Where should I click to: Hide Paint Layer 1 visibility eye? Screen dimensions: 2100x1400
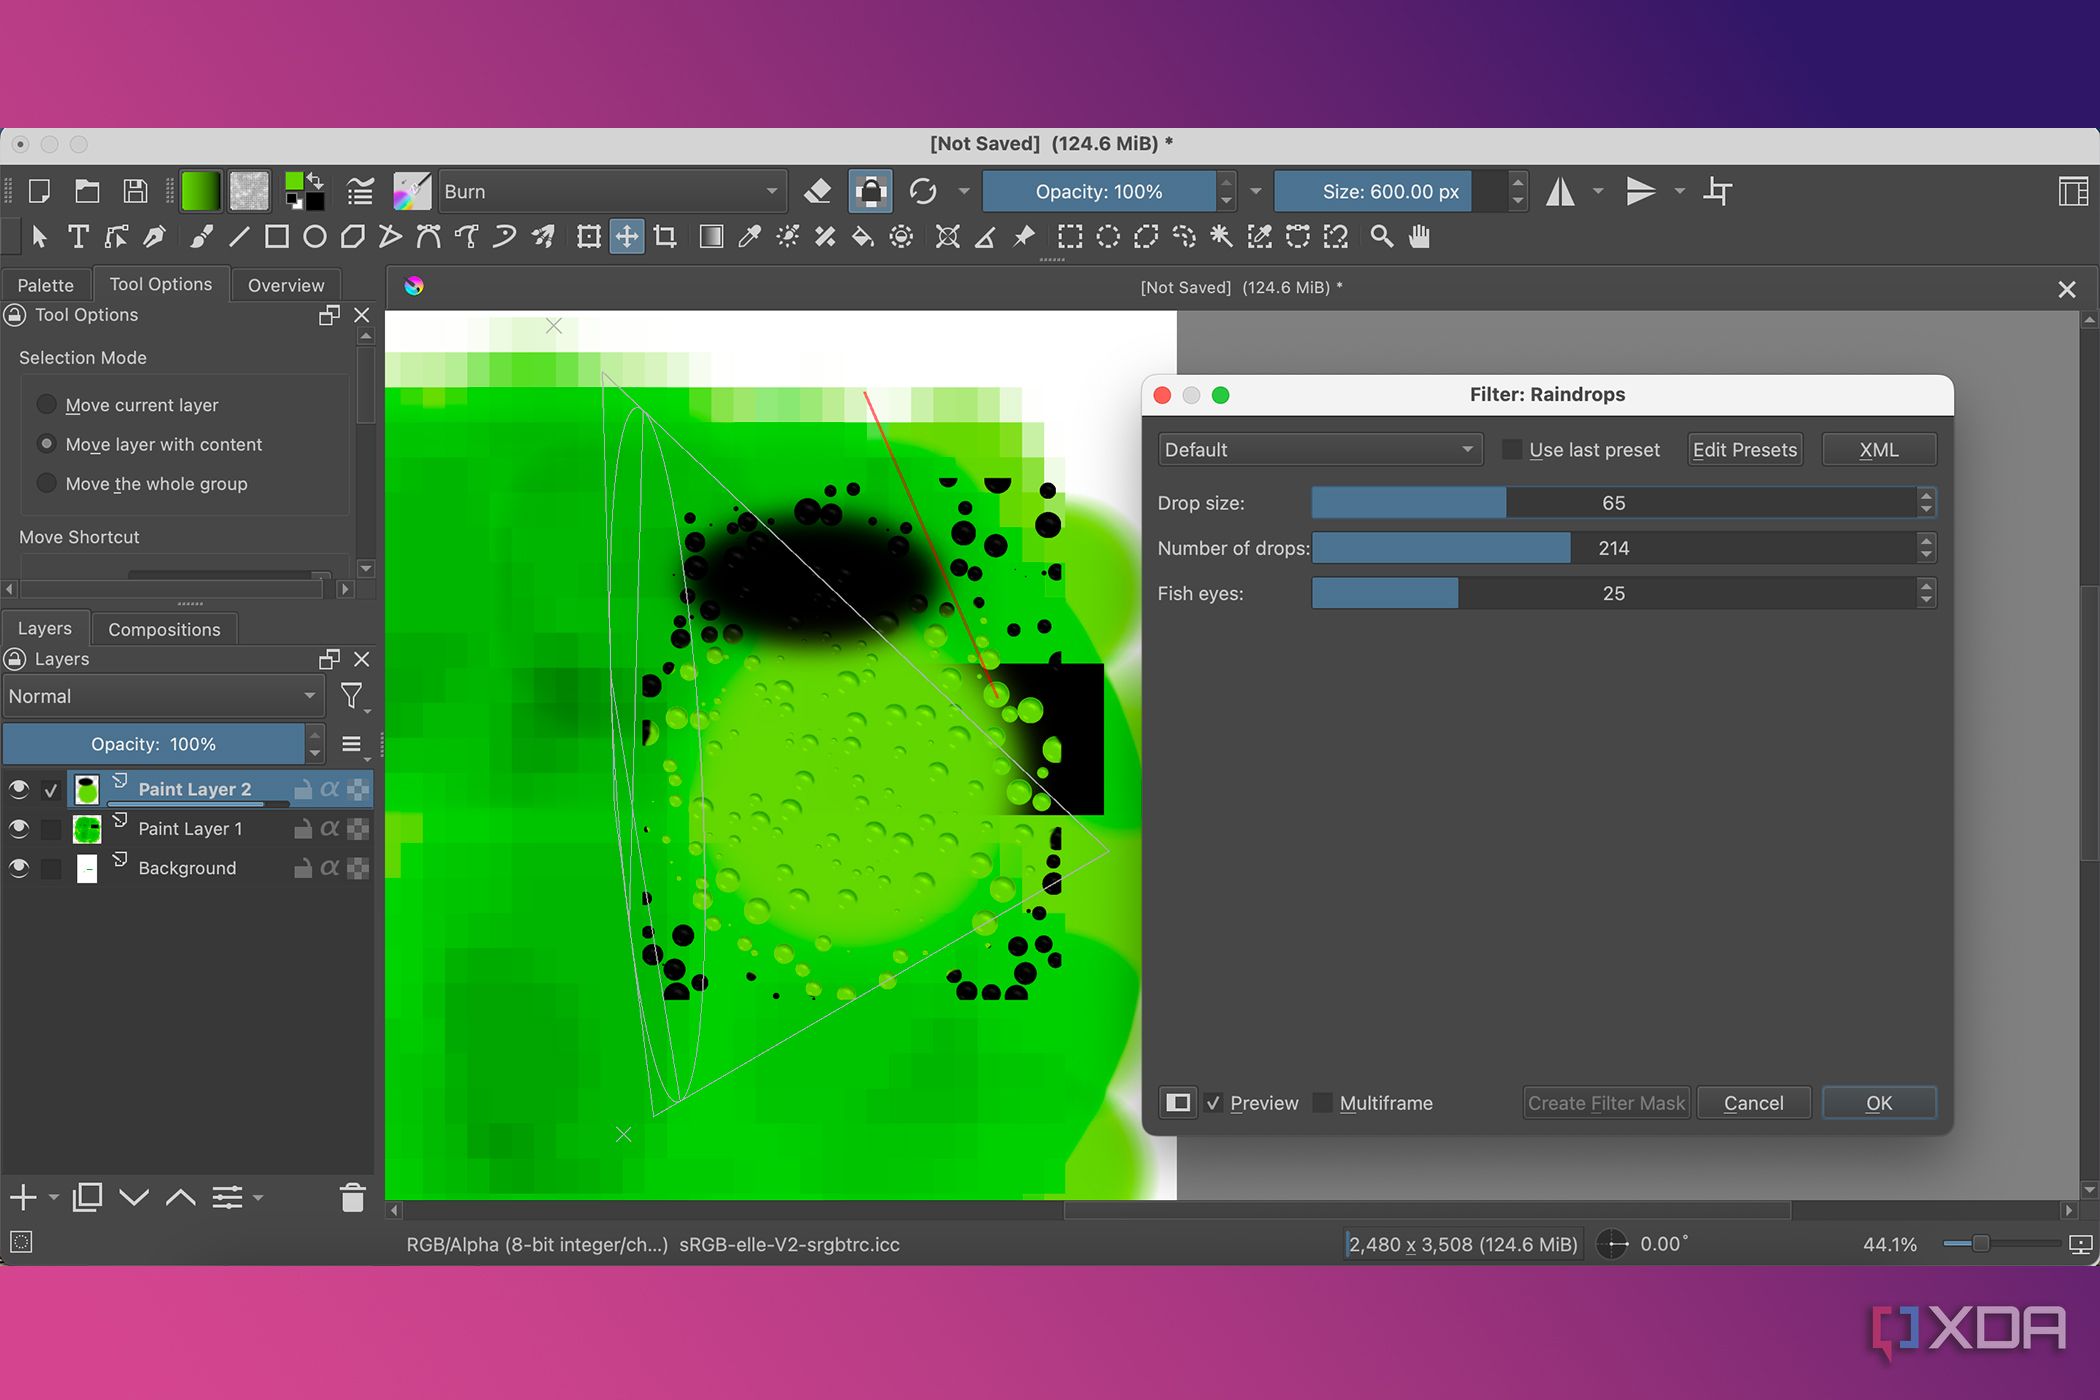tap(18, 828)
